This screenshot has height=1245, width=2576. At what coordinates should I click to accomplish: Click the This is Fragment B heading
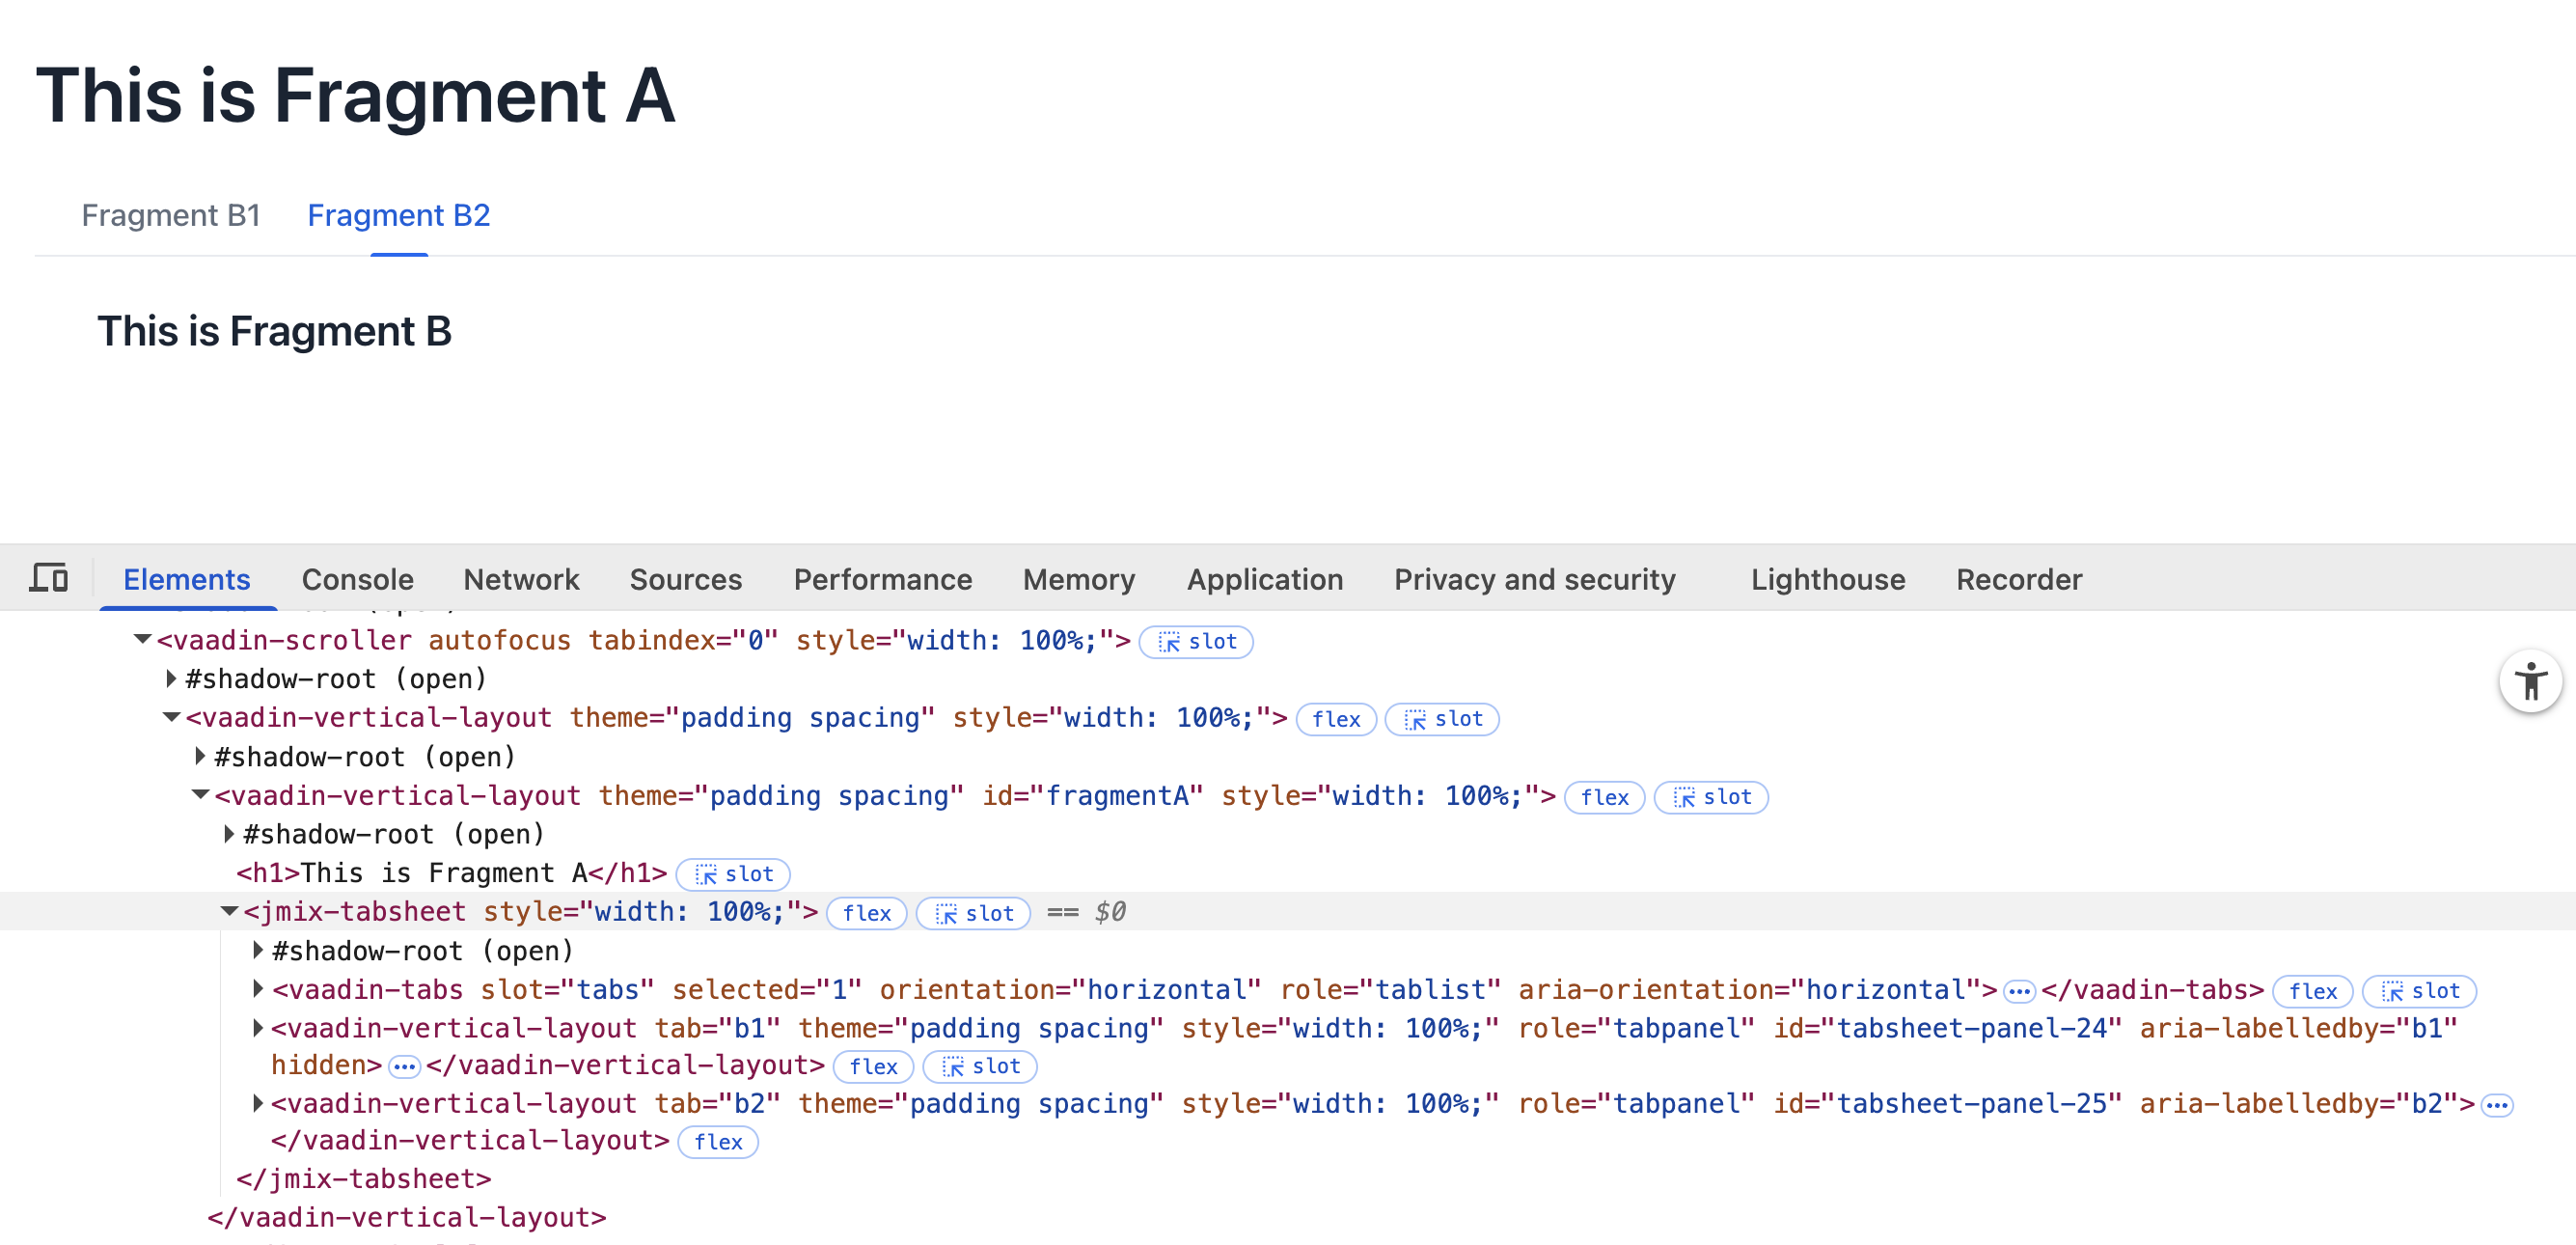[275, 331]
